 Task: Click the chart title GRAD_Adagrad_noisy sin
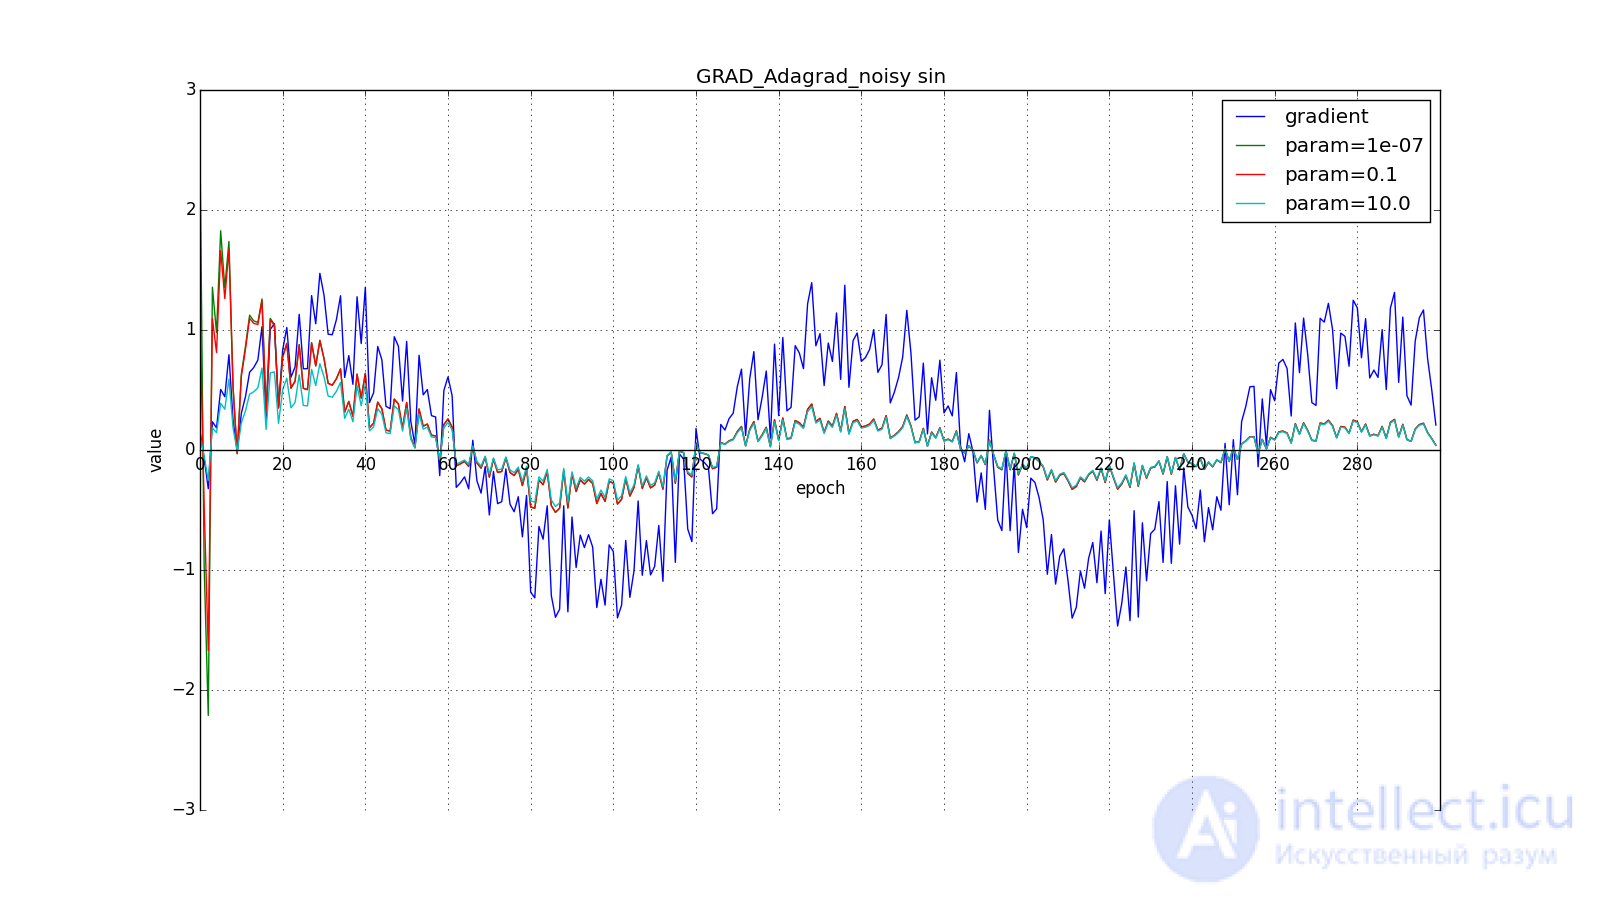point(820,77)
